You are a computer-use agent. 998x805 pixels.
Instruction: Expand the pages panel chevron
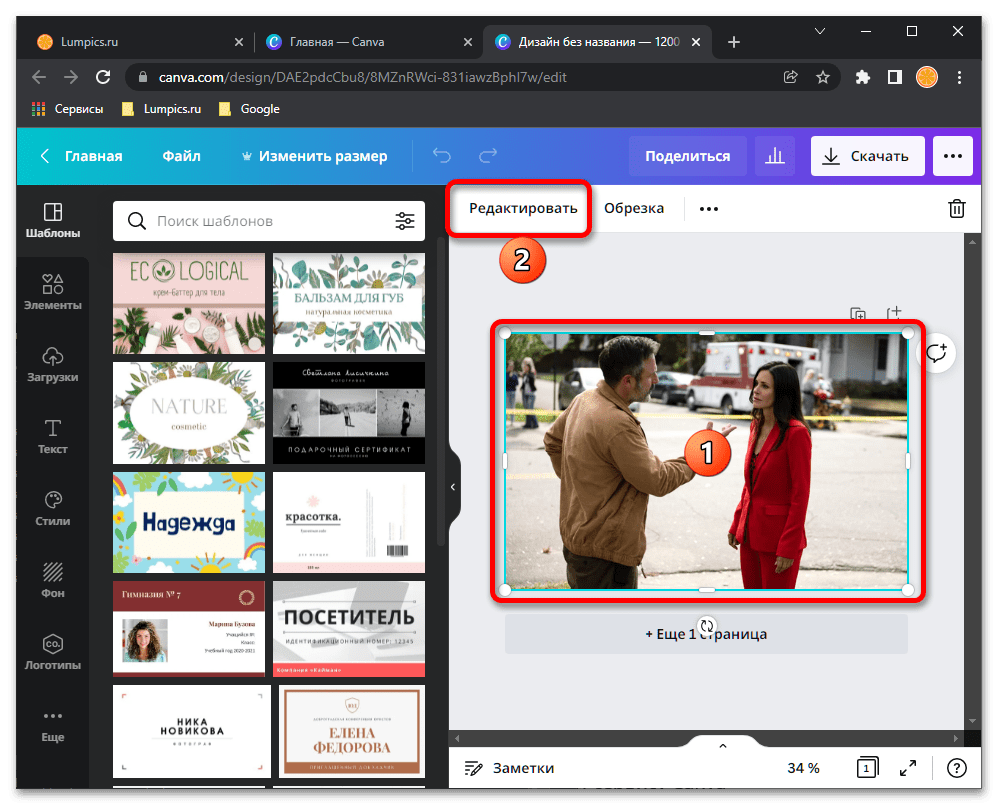723,746
